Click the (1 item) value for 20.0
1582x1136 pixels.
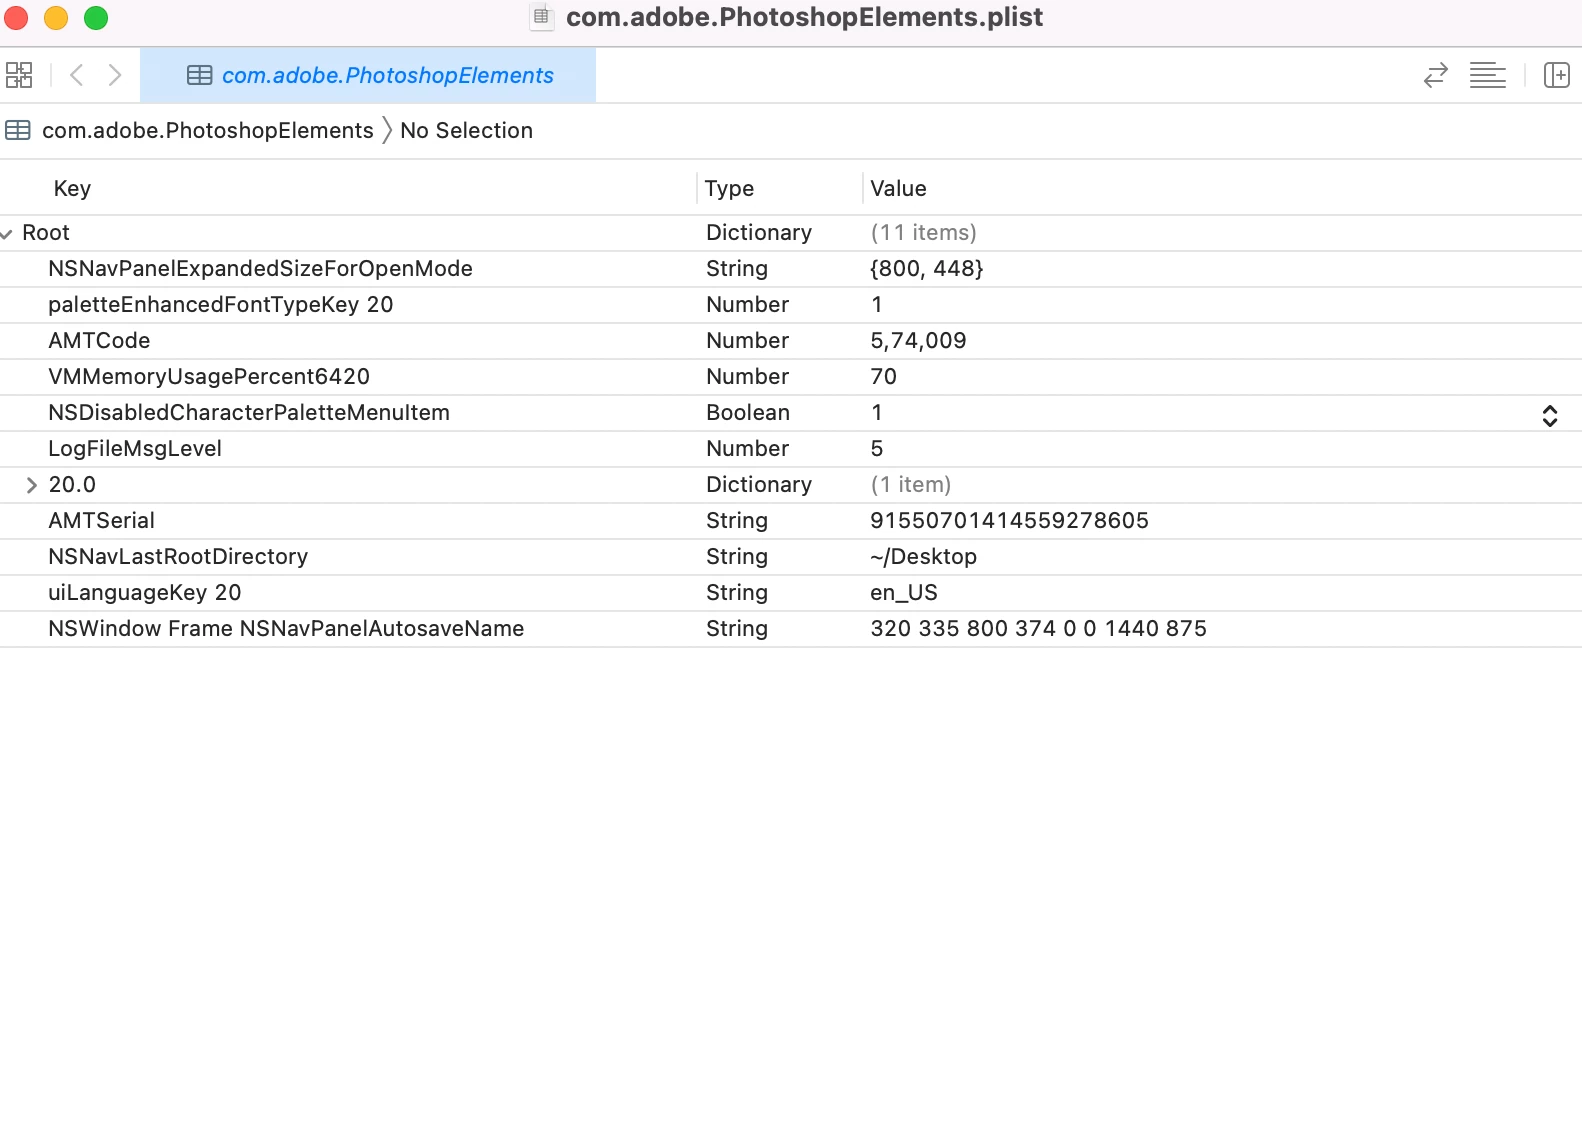click(x=910, y=484)
